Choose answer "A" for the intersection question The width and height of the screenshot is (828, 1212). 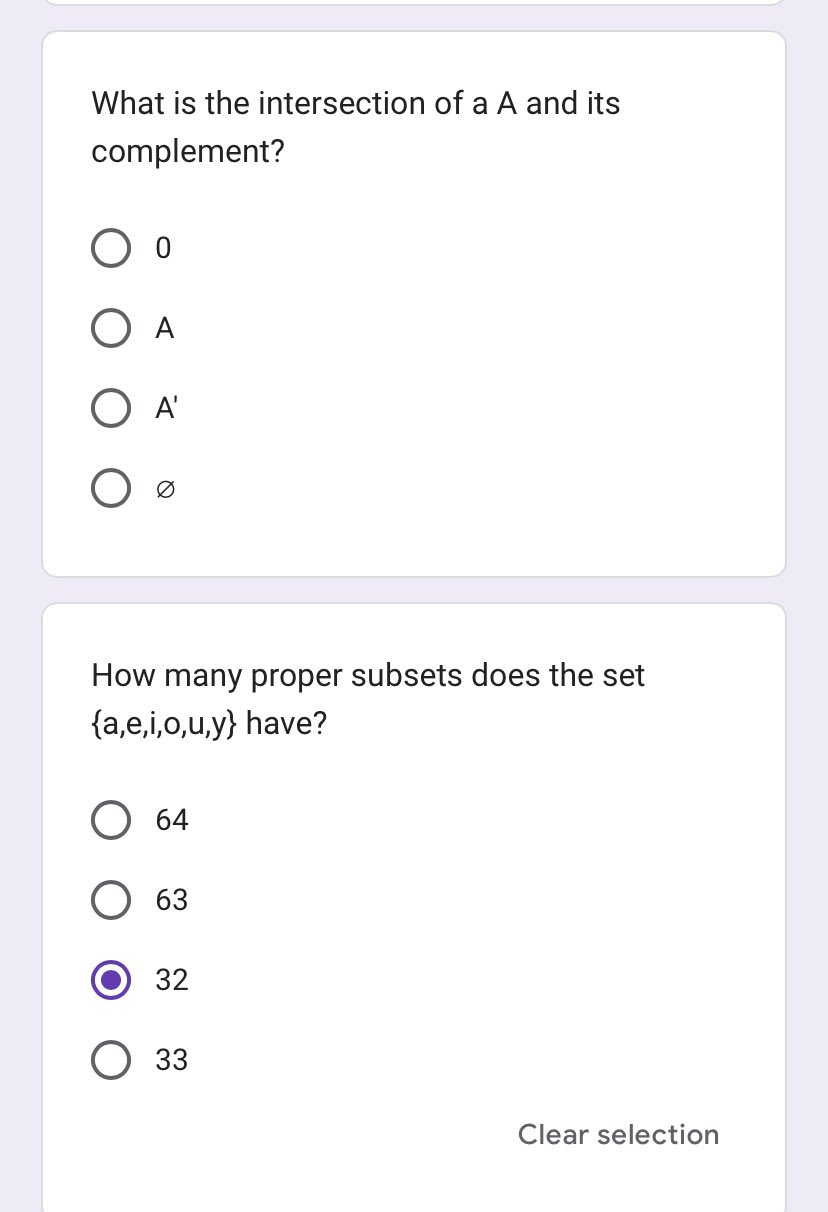111,328
